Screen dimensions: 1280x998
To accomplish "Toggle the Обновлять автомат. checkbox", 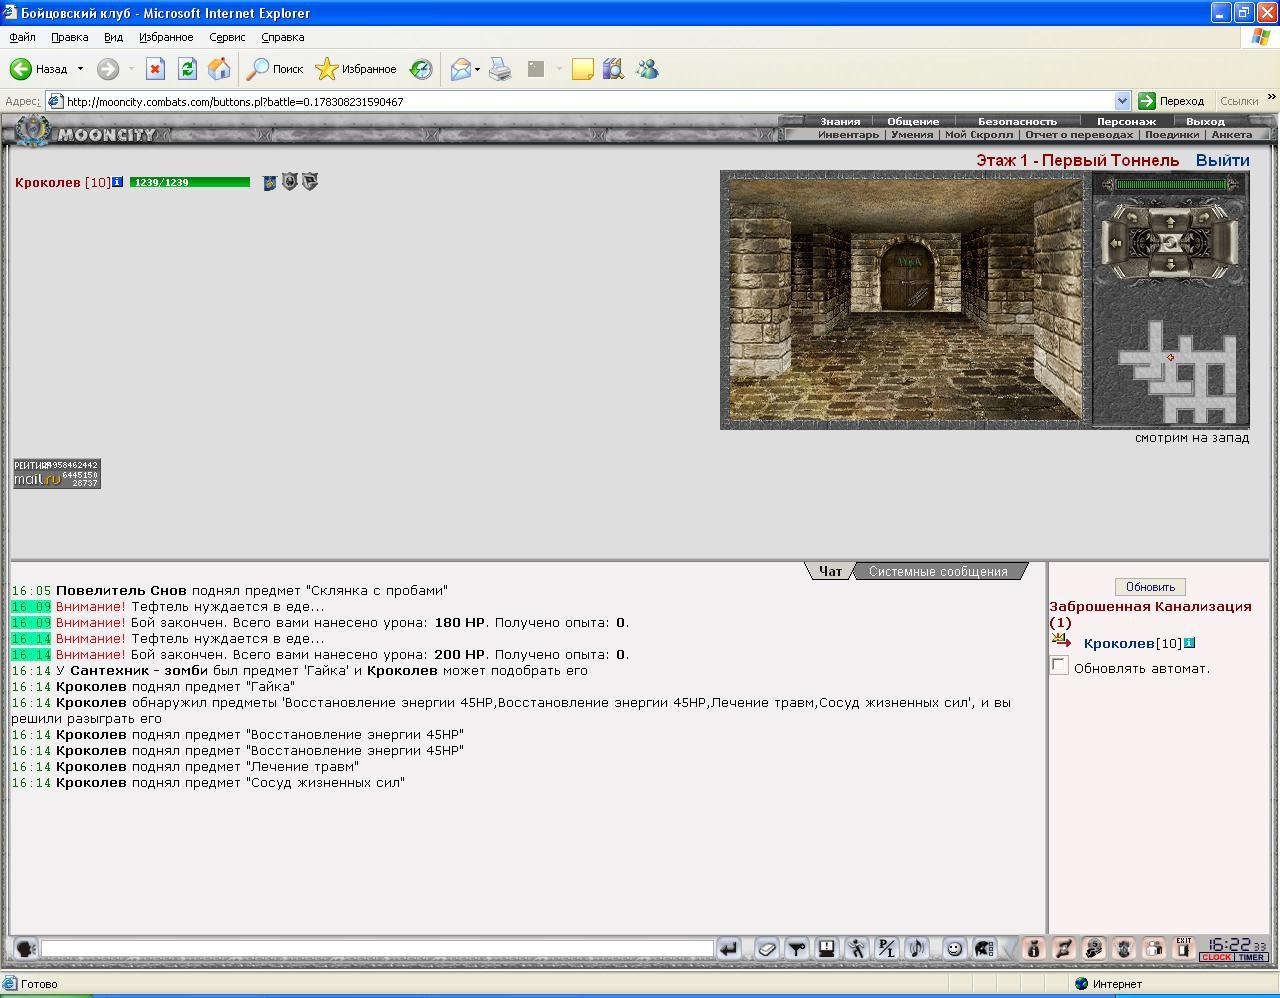I will tap(1059, 666).
